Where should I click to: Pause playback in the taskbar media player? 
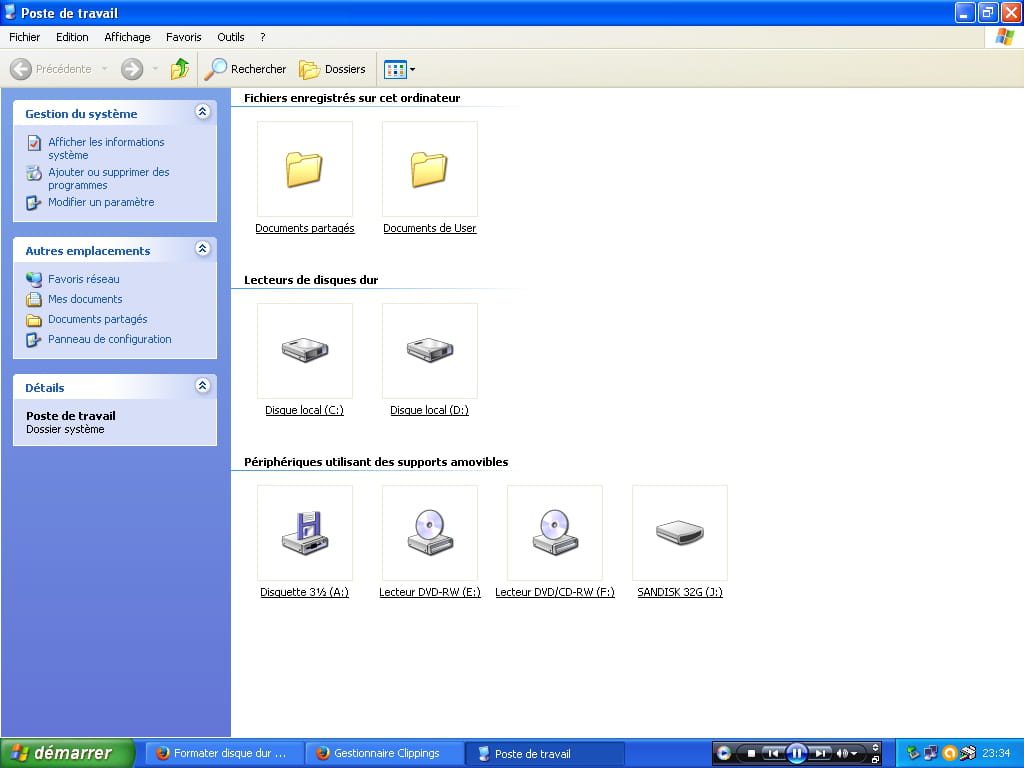[x=797, y=753]
